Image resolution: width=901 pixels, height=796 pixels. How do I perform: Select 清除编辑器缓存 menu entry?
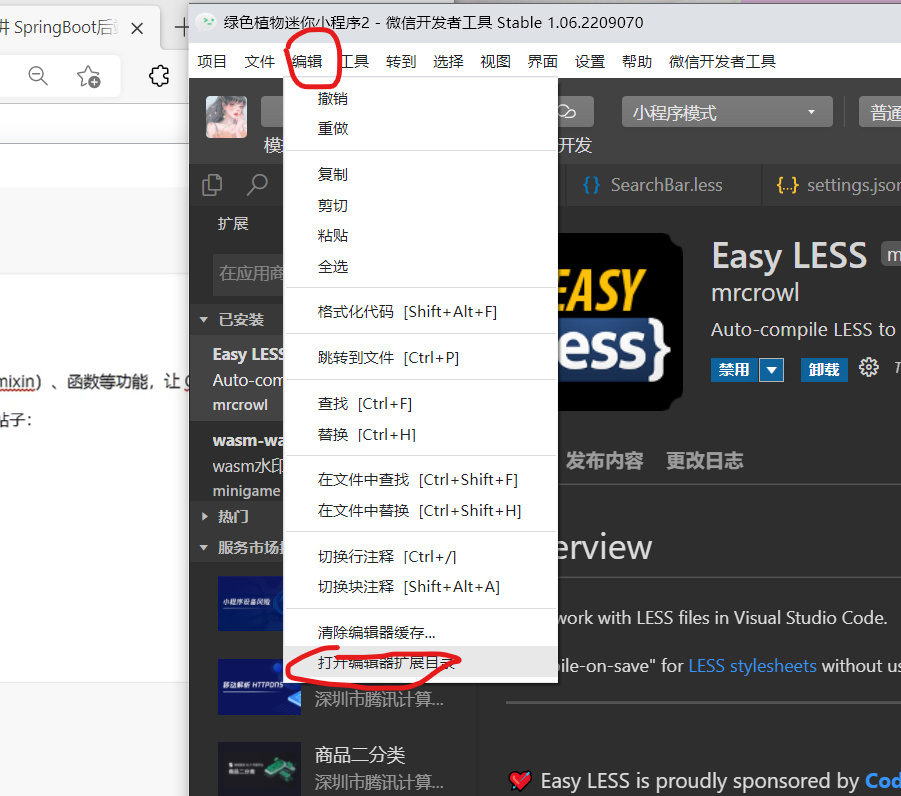421,633
